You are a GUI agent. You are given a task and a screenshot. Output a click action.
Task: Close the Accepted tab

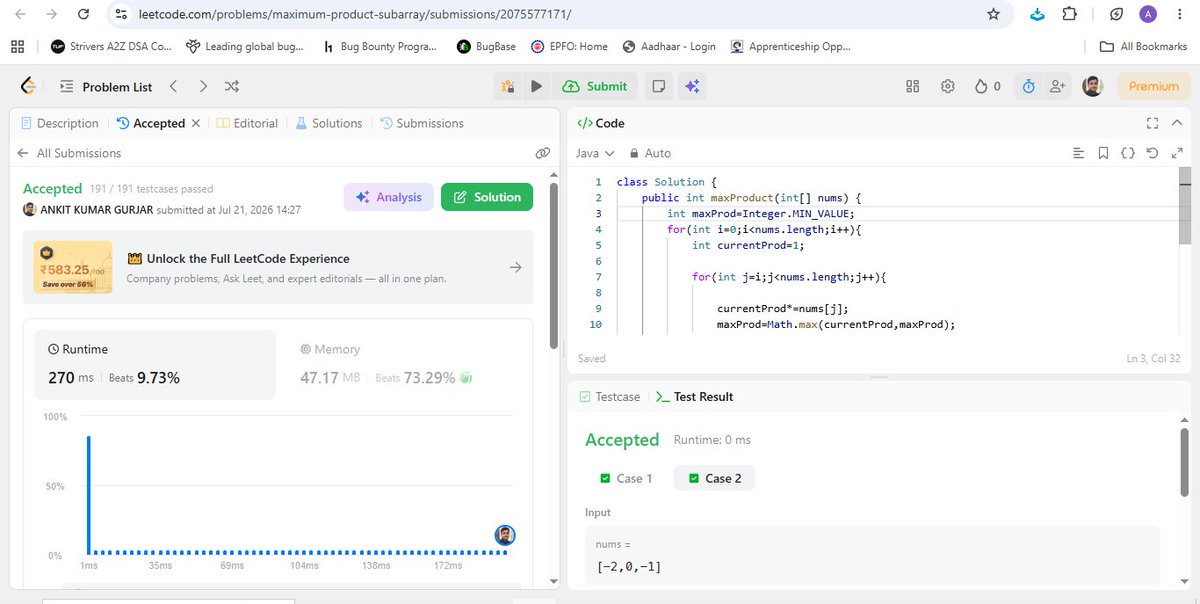196,123
